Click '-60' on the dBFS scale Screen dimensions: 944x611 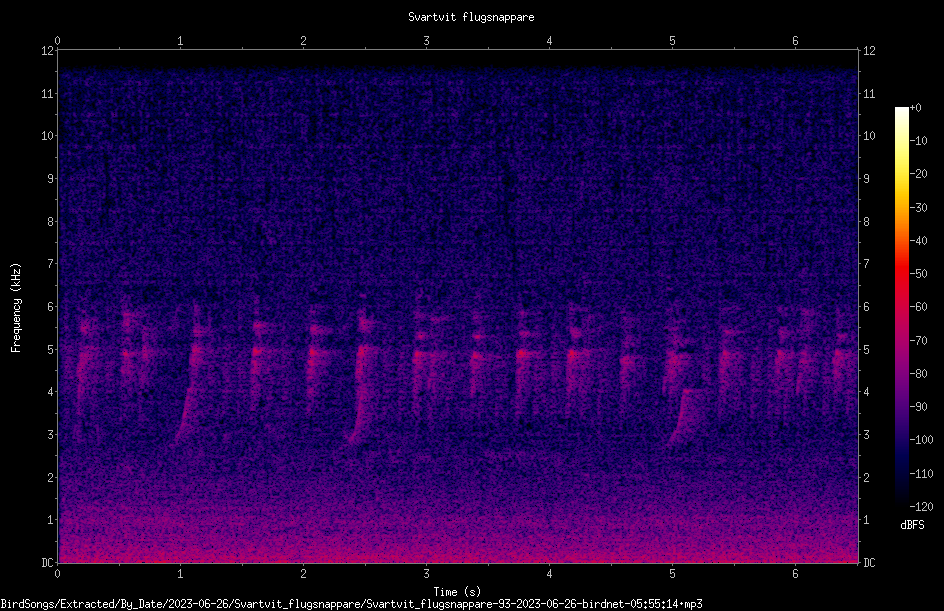click(x=918, y=307)
